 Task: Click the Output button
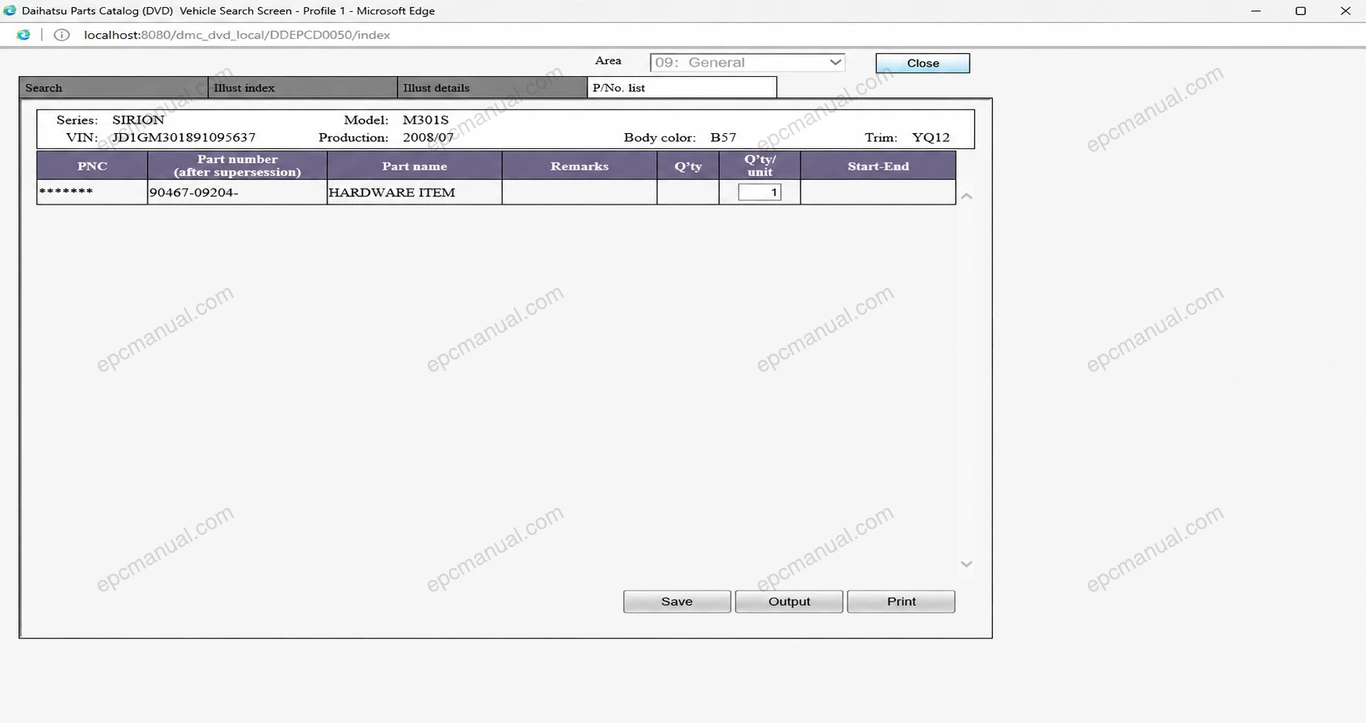(789, 601)
